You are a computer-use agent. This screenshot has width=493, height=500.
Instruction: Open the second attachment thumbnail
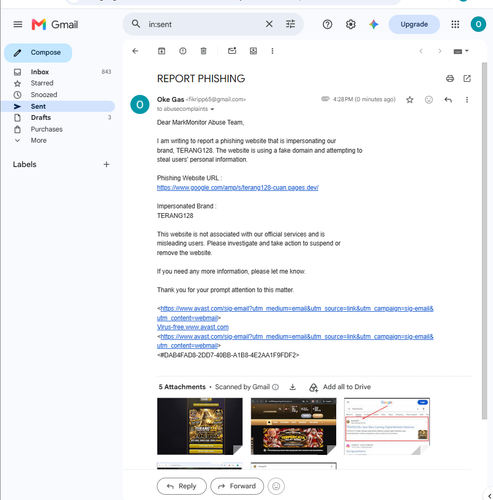click(293, 426)
